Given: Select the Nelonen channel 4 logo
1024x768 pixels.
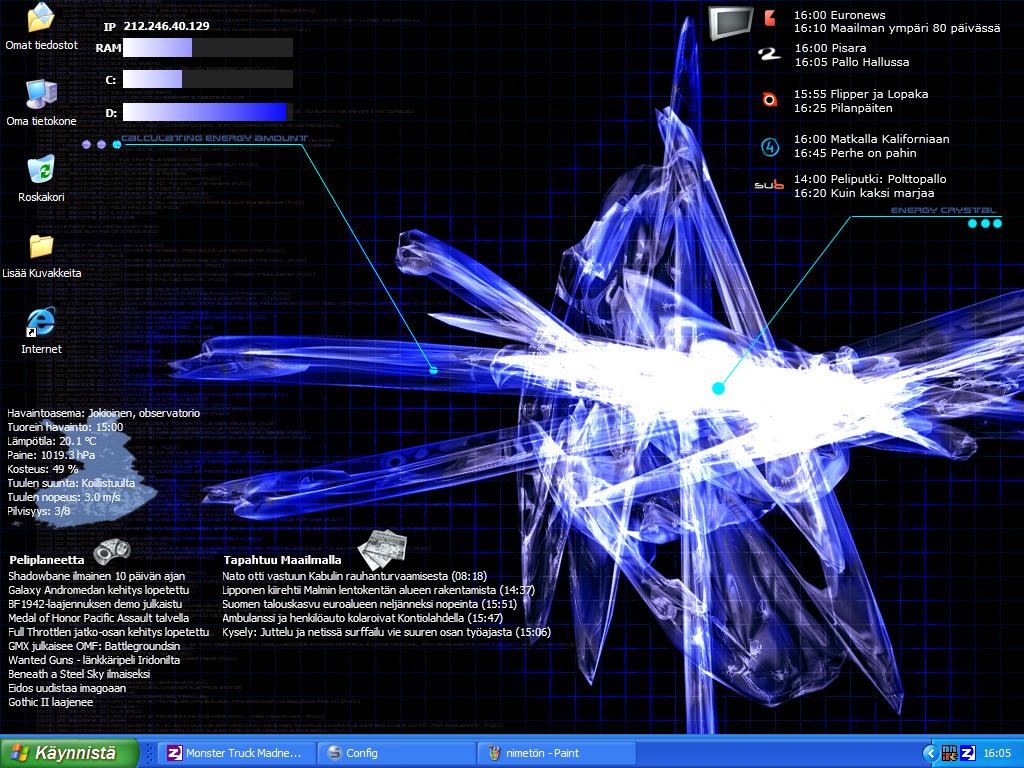Looking at the screenshot, I should tap(769, 147).
